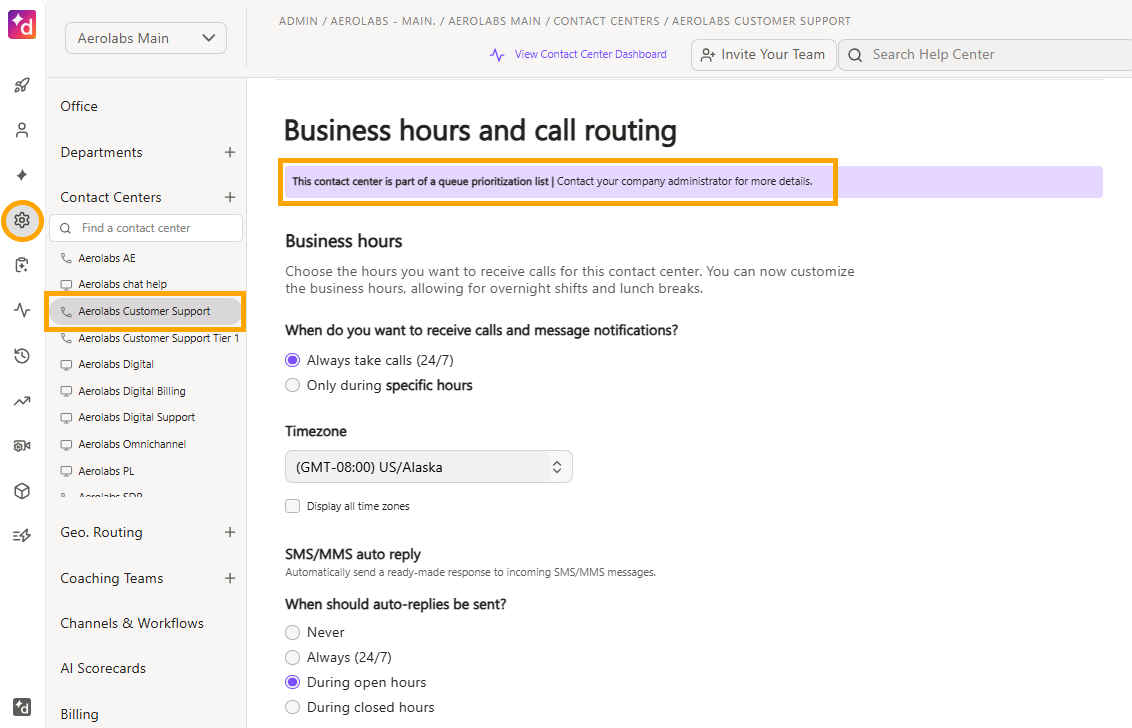
Task: Open the trending analytics arrow icon
Action: click(22, 401)
